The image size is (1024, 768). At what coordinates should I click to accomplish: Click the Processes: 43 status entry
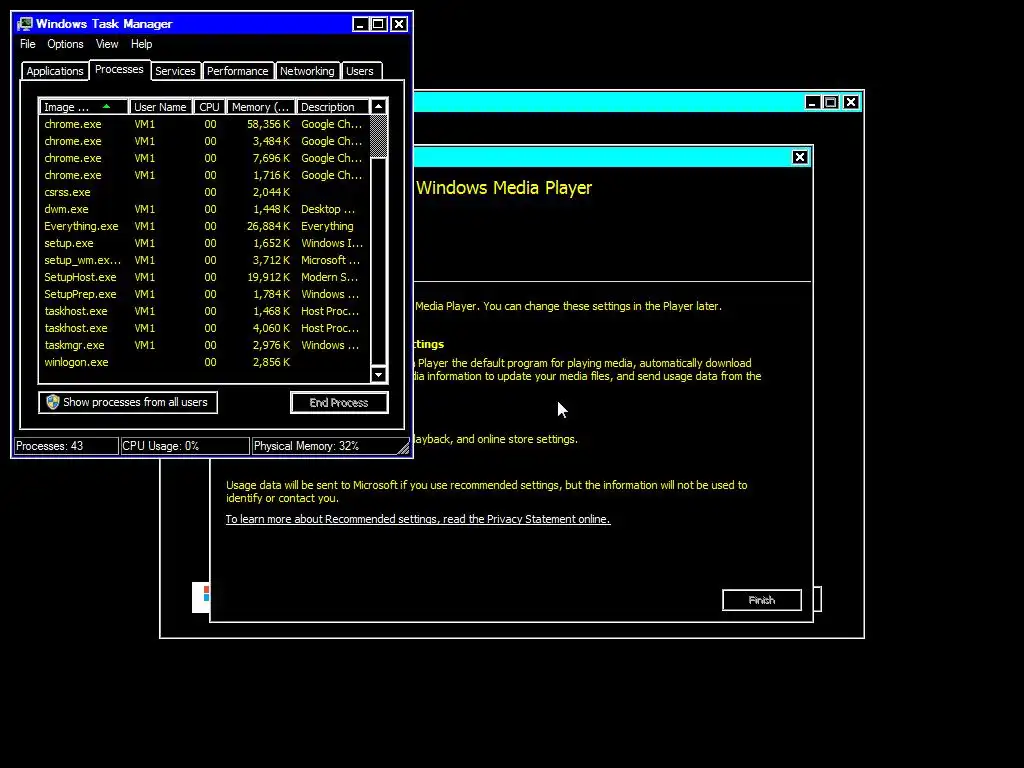click(66, 446)
